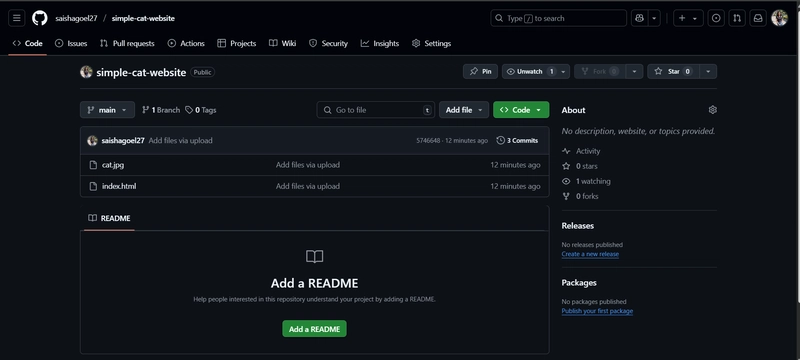The height and width of the screenshot is (360, 800).
Task: Pin this repository
Action: (480, 71)
